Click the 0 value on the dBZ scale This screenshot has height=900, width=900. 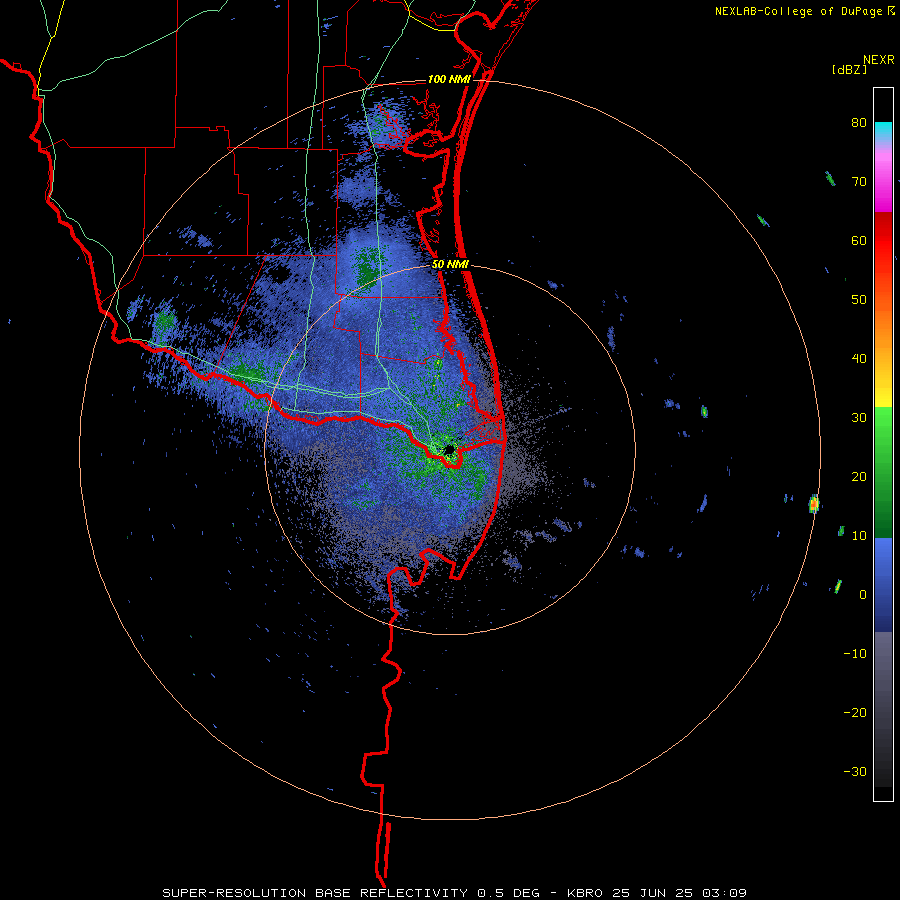863,595
